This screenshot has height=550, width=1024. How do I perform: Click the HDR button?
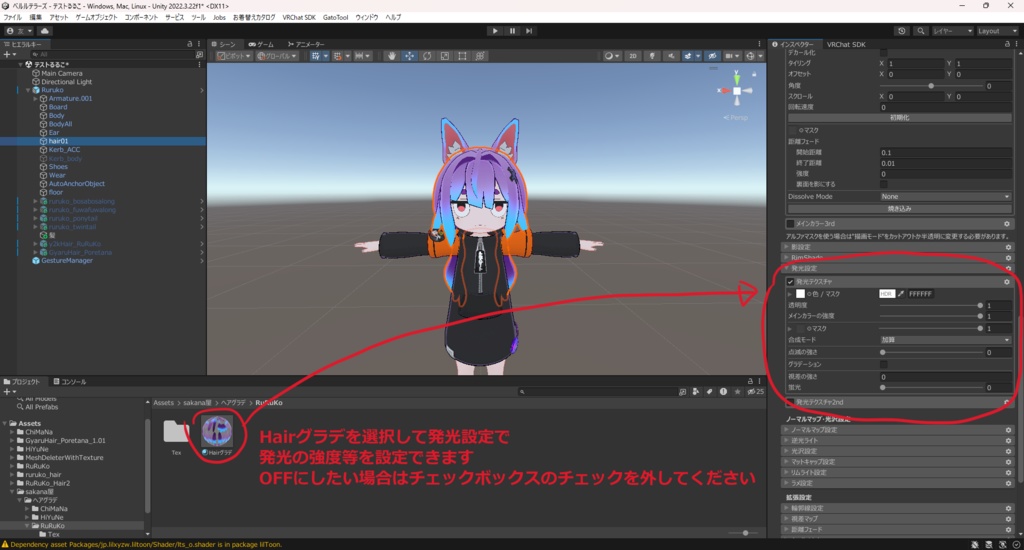pyautogui.click(x=886, y=294)
